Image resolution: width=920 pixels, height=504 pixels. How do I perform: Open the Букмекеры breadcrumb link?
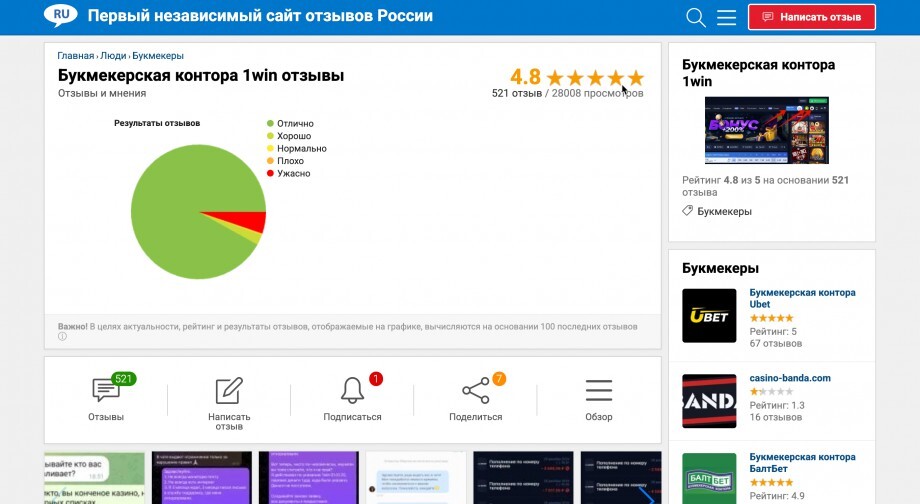(158, 56)
